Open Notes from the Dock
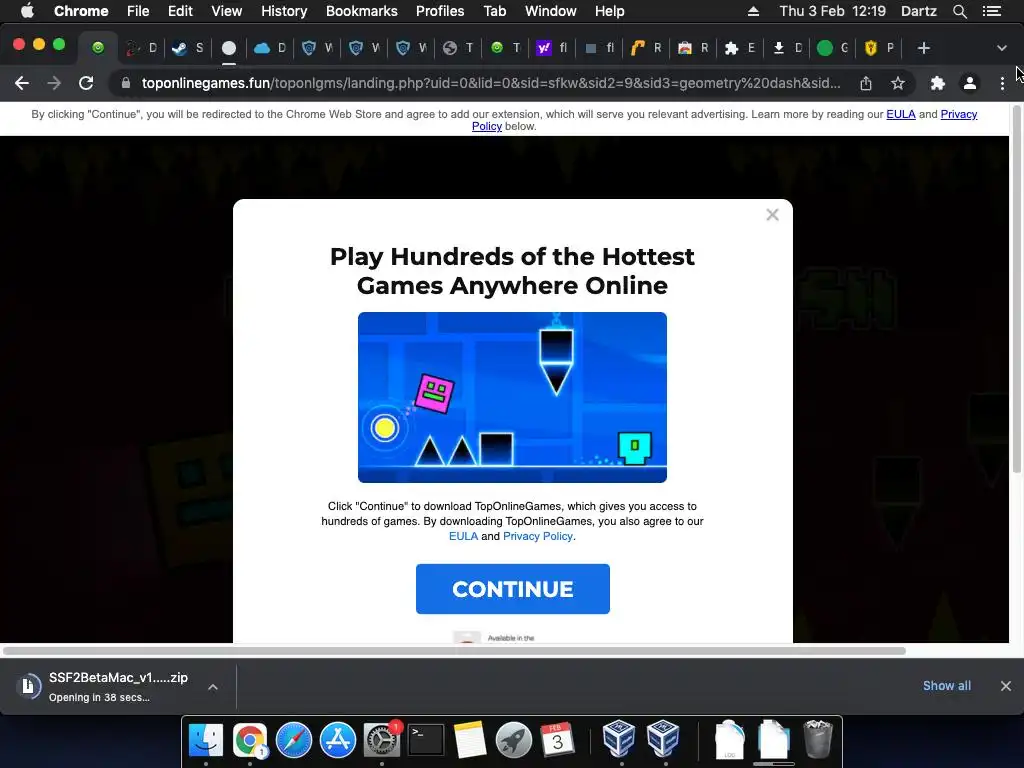 pyautogui.click(x=470, y=740)
